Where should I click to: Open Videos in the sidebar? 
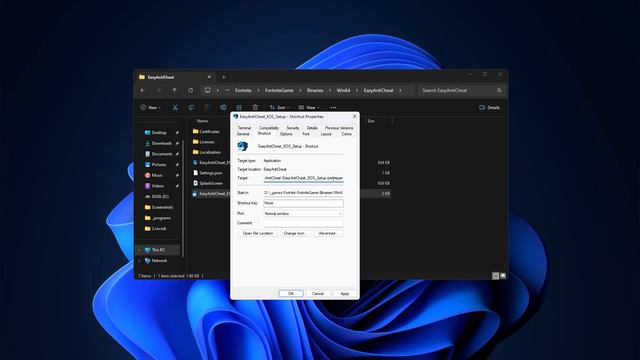[158, 186]
